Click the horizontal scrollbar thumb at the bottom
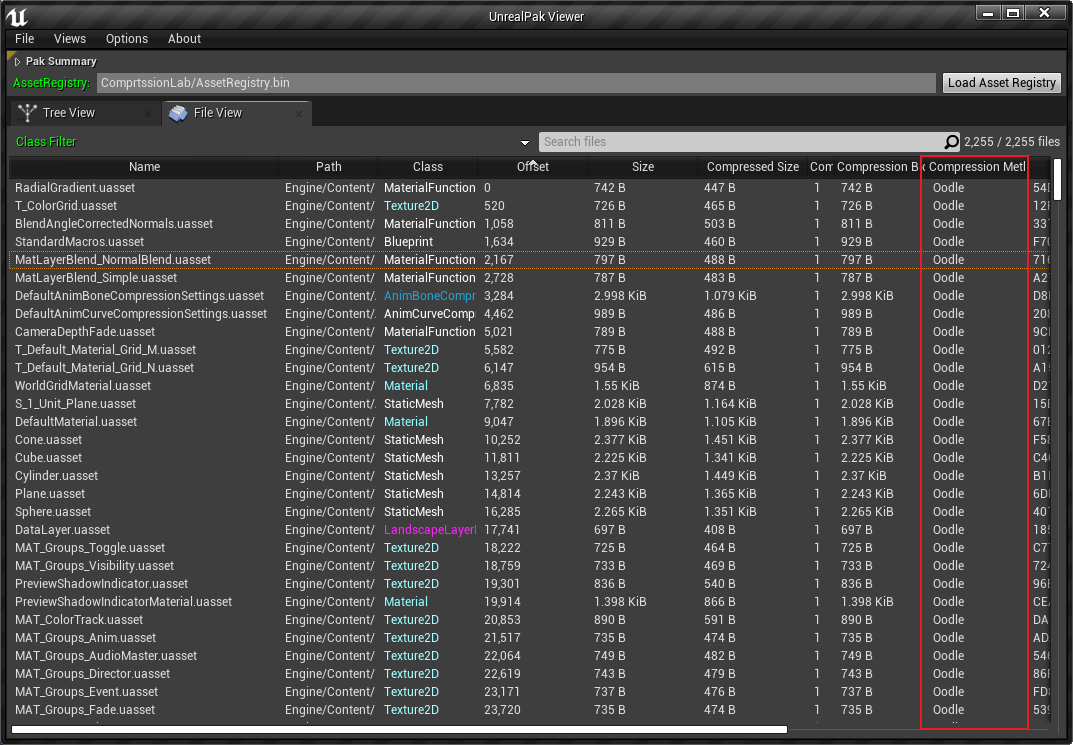Image resolution: width=1073 pixels, height=745 pixels. (x=400, y=730)
